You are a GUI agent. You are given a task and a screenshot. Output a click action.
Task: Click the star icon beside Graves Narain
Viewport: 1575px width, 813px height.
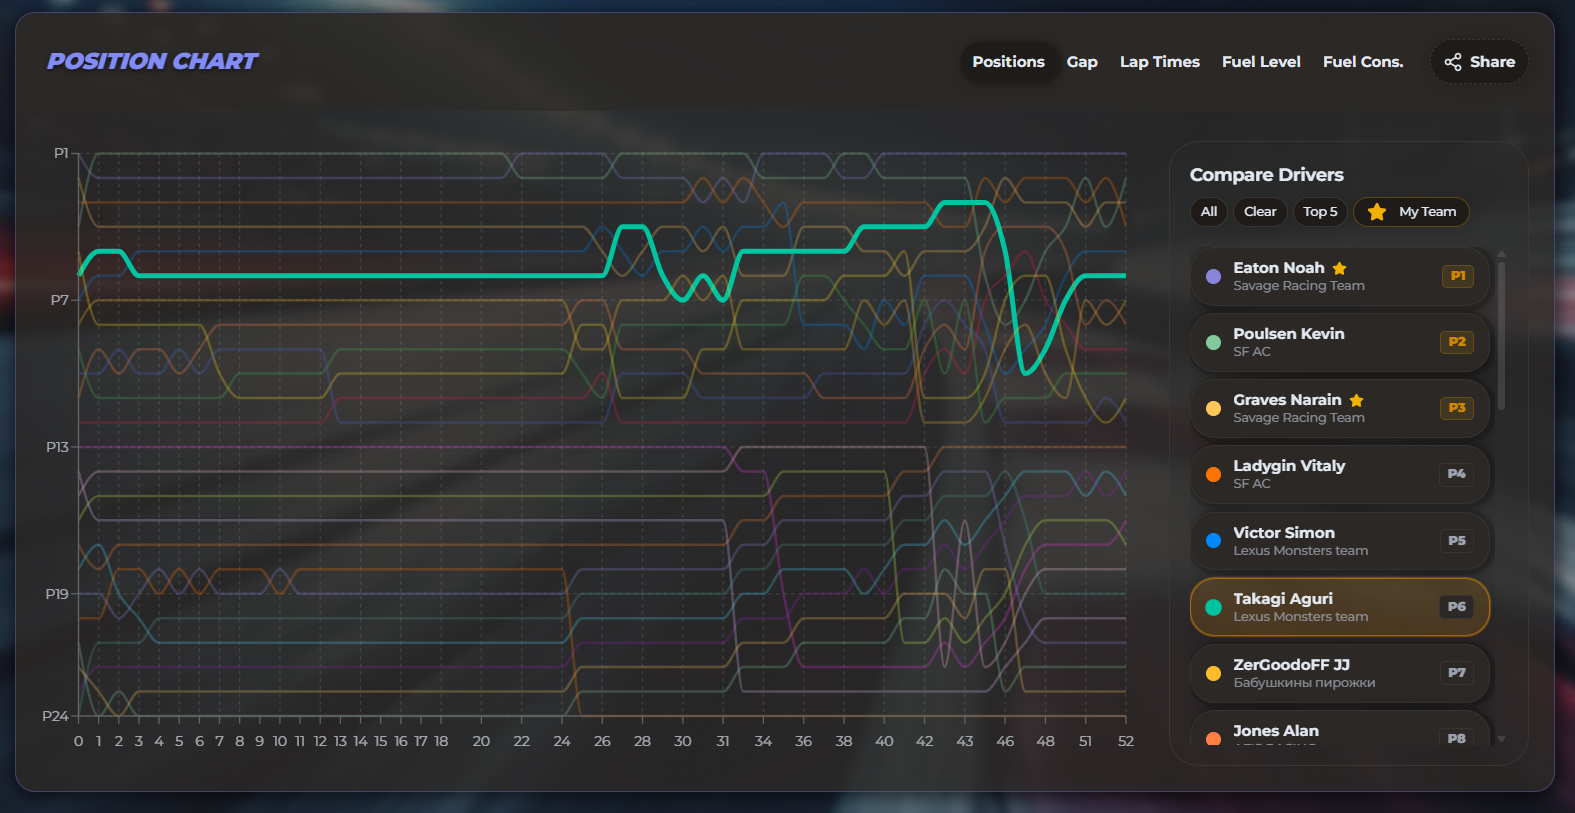(x=1357, y=400)
